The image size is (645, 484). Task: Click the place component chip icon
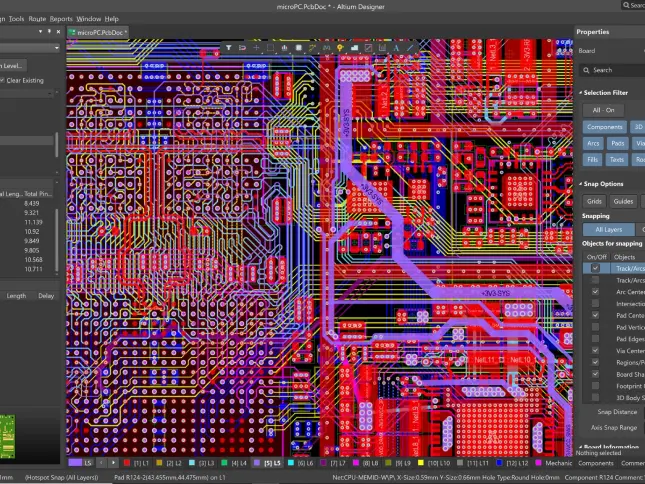coord(299,48)
